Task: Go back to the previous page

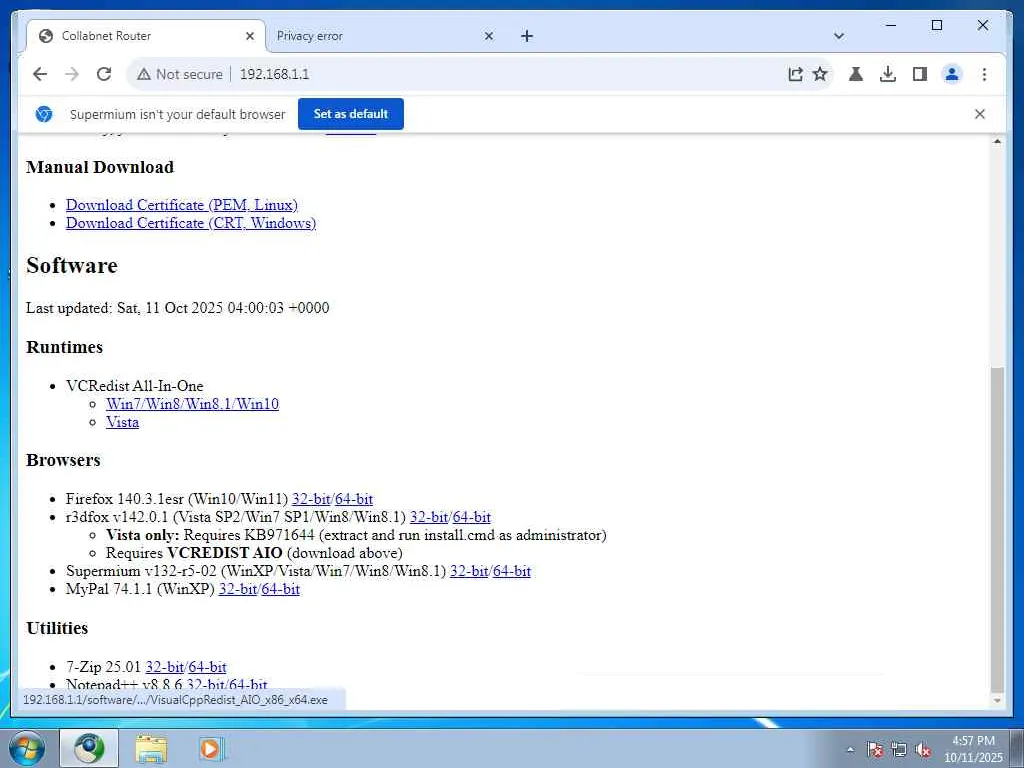Action: click(40, 74)
